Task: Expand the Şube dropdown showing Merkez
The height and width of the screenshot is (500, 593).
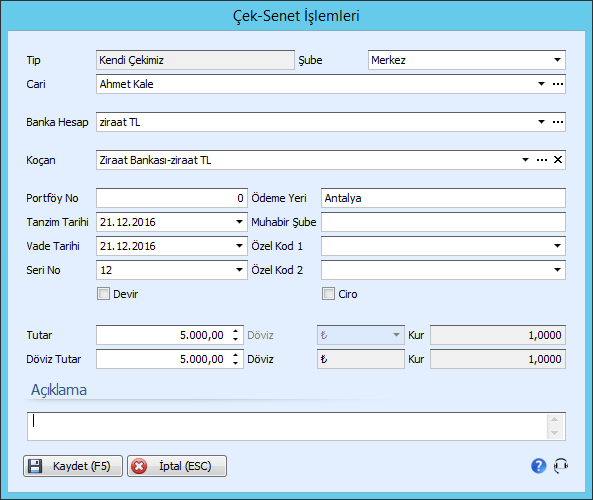Action: click(x=557, y=60)
